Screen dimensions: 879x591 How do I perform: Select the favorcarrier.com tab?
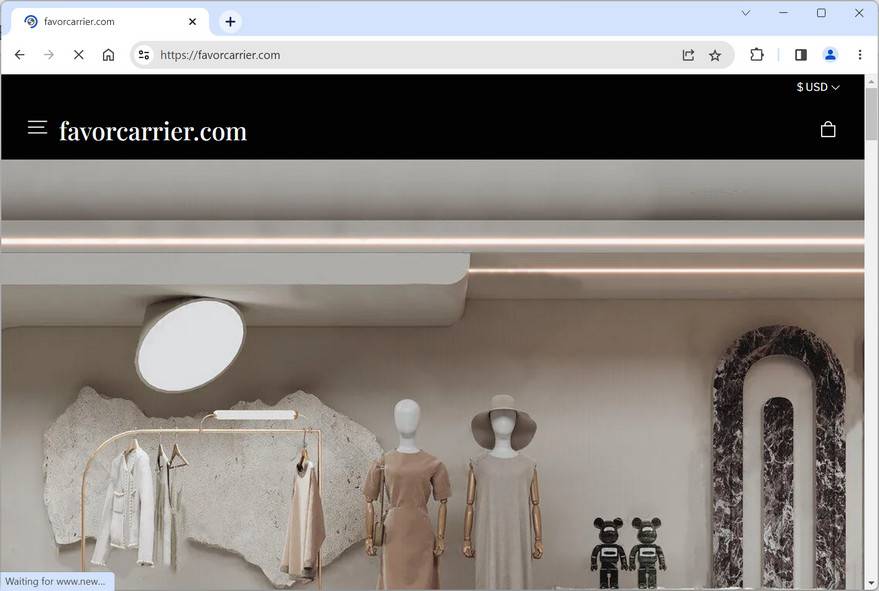(110, 22)
